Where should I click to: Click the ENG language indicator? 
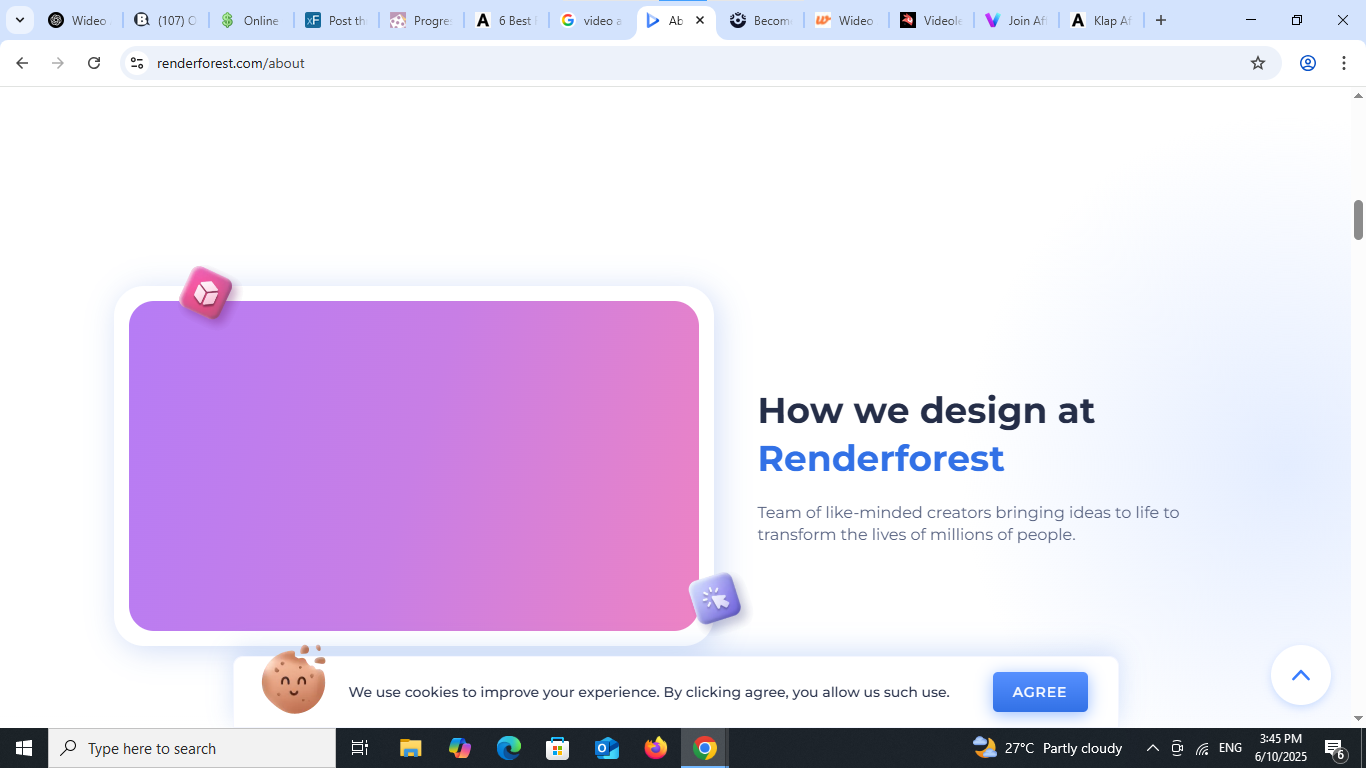coord(1231,748)
